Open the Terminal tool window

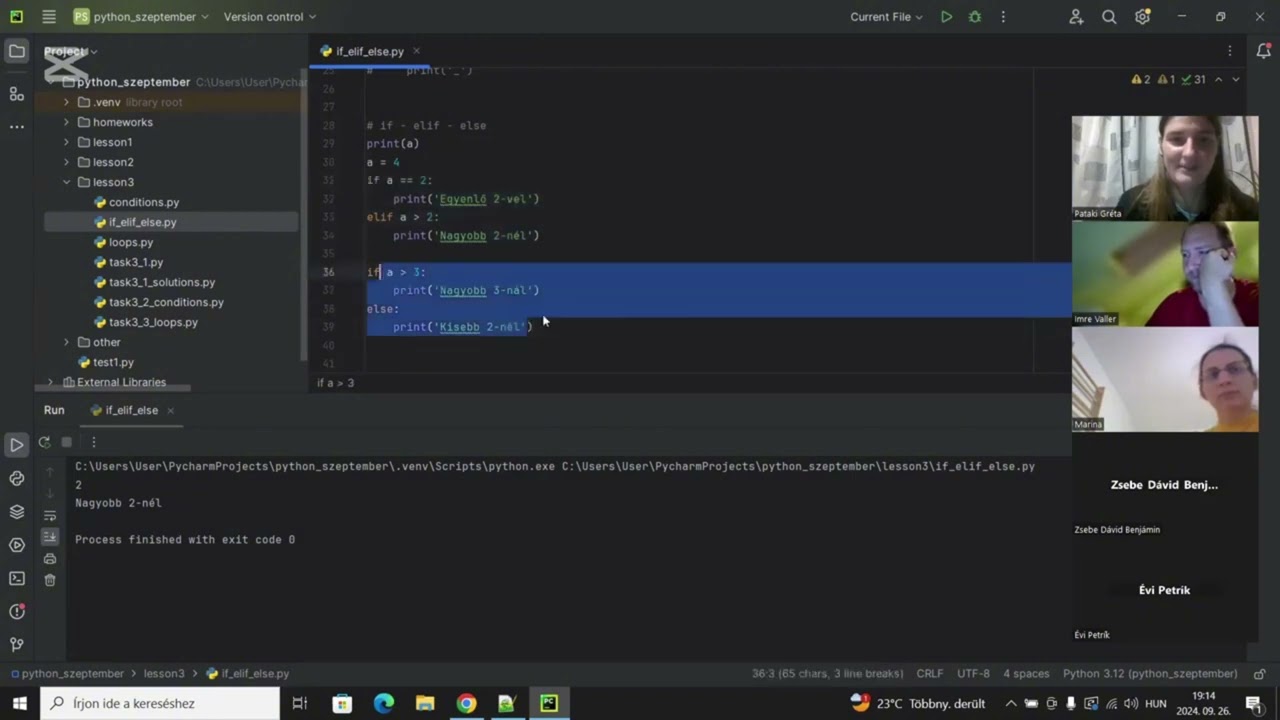17,578
